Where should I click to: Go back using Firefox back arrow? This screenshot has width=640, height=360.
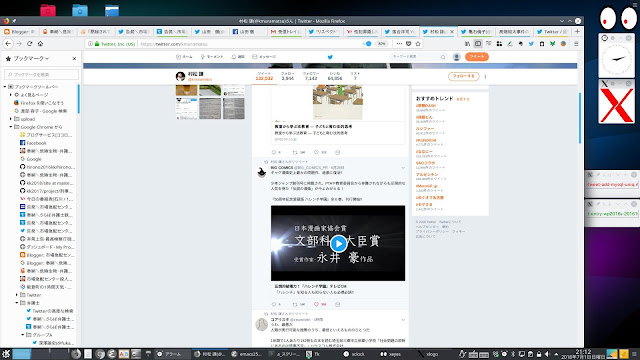pos(8,44)
